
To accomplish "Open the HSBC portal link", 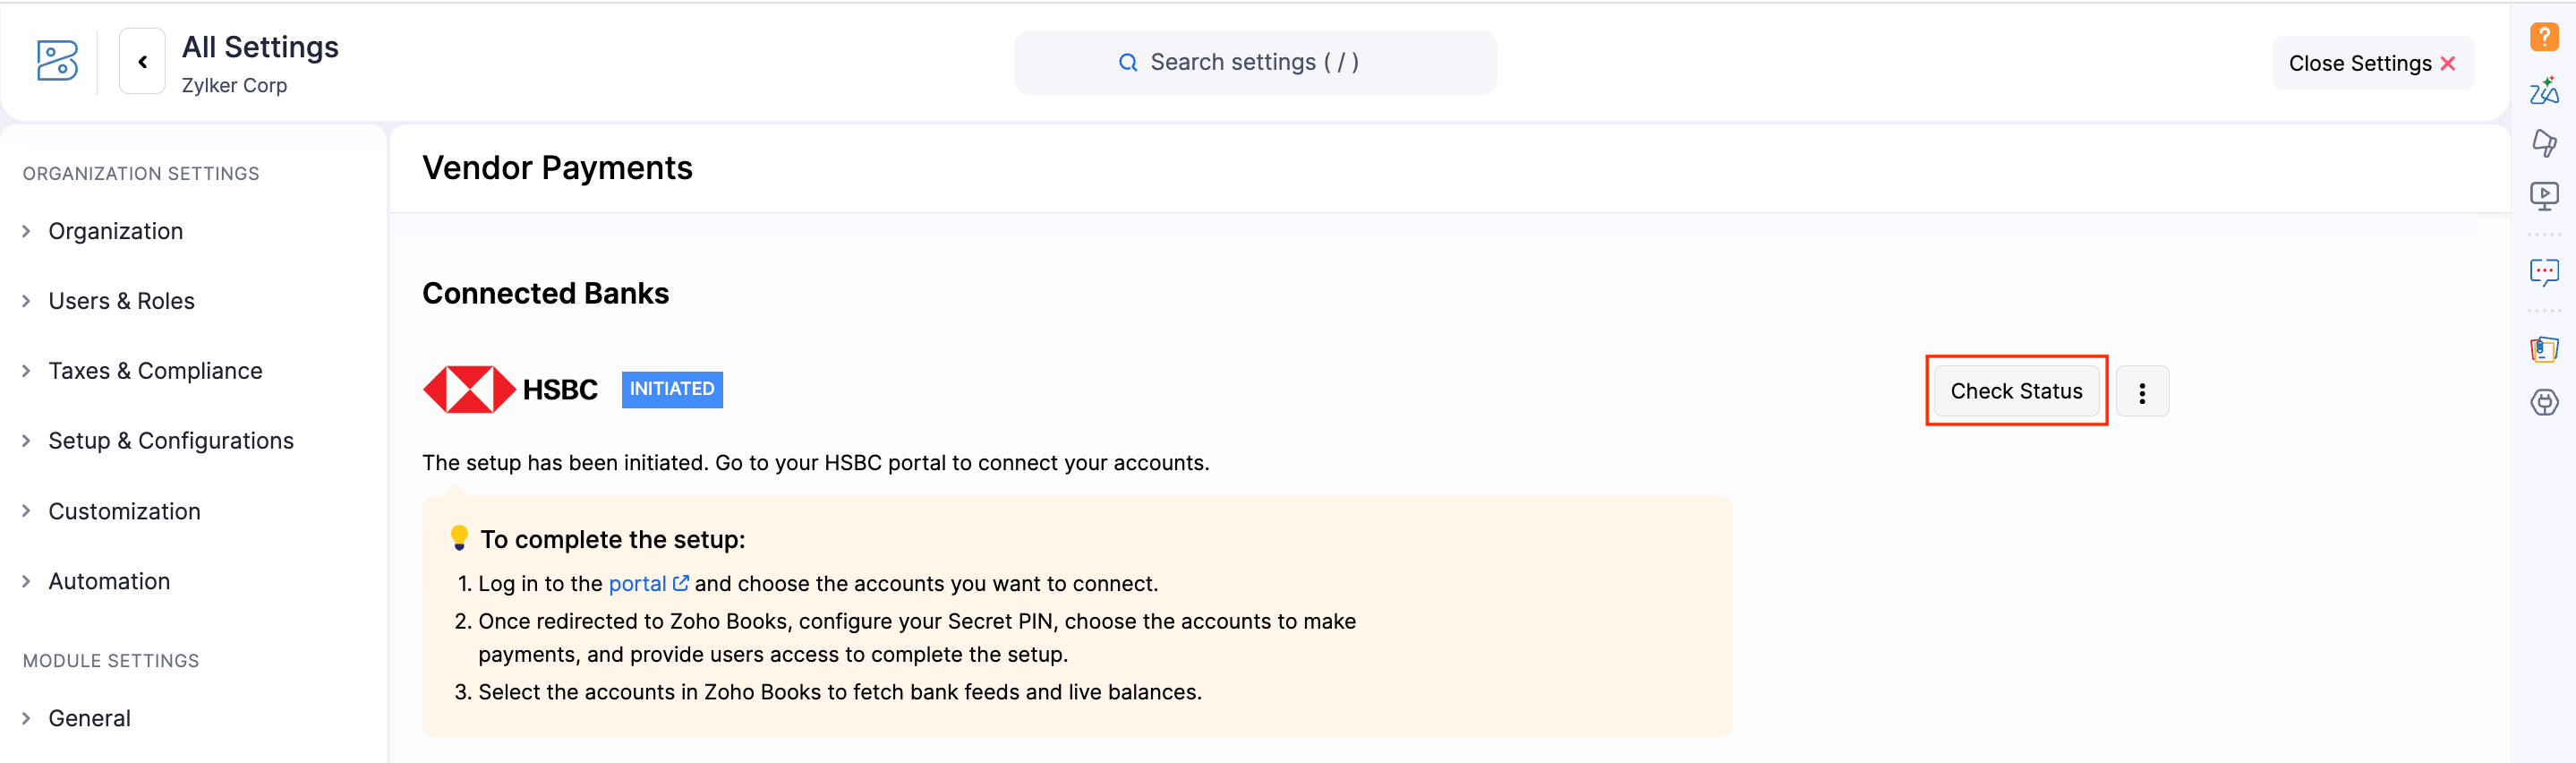I will click(x=638, y=584).
